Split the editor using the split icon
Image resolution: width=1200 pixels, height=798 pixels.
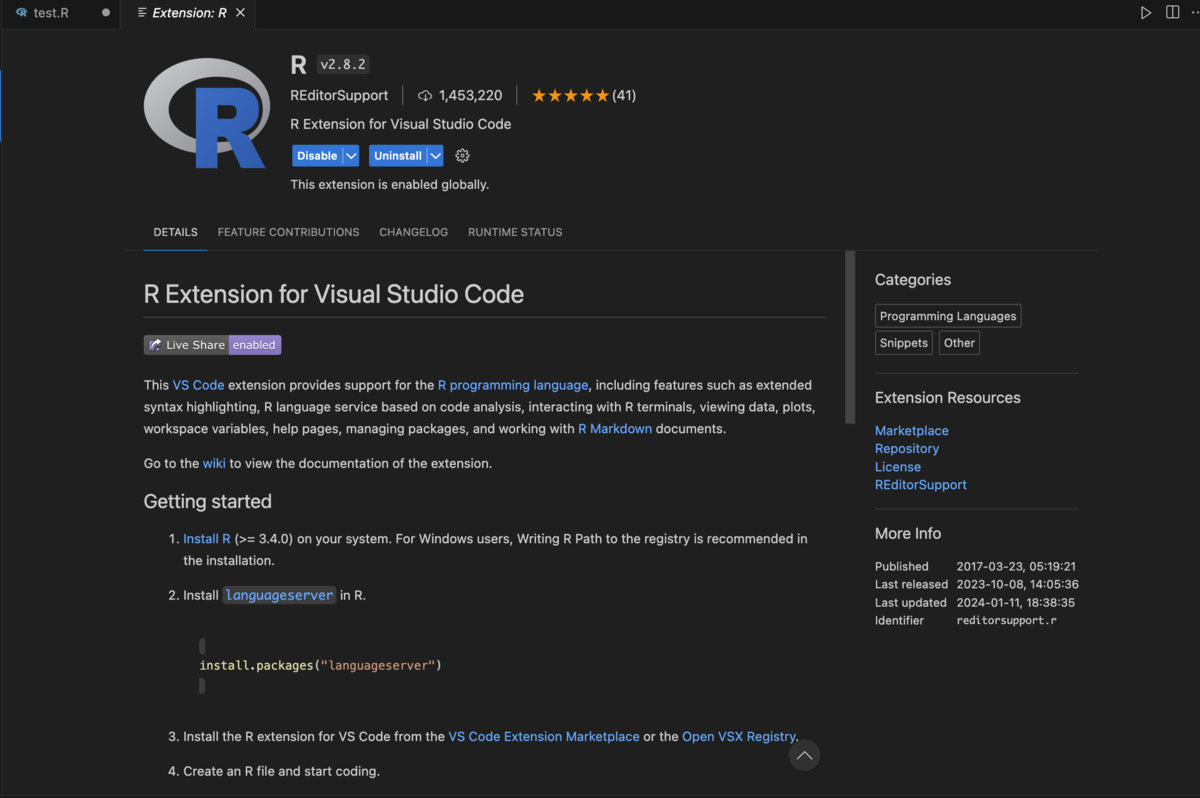(x=1171, y=12)
